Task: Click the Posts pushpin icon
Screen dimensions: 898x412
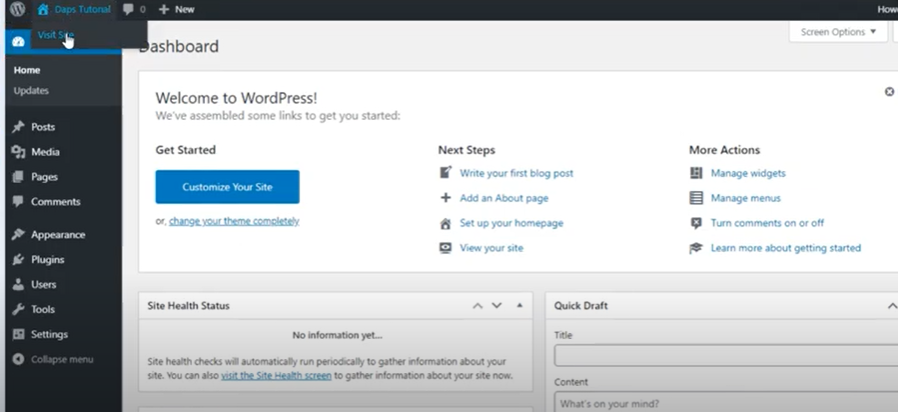Action: click(x=18, y=127)
